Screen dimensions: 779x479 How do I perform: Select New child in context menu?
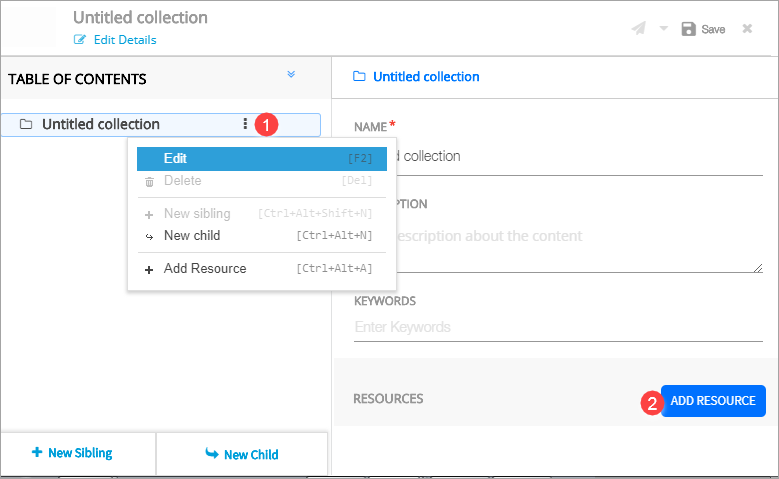point(191,236)
